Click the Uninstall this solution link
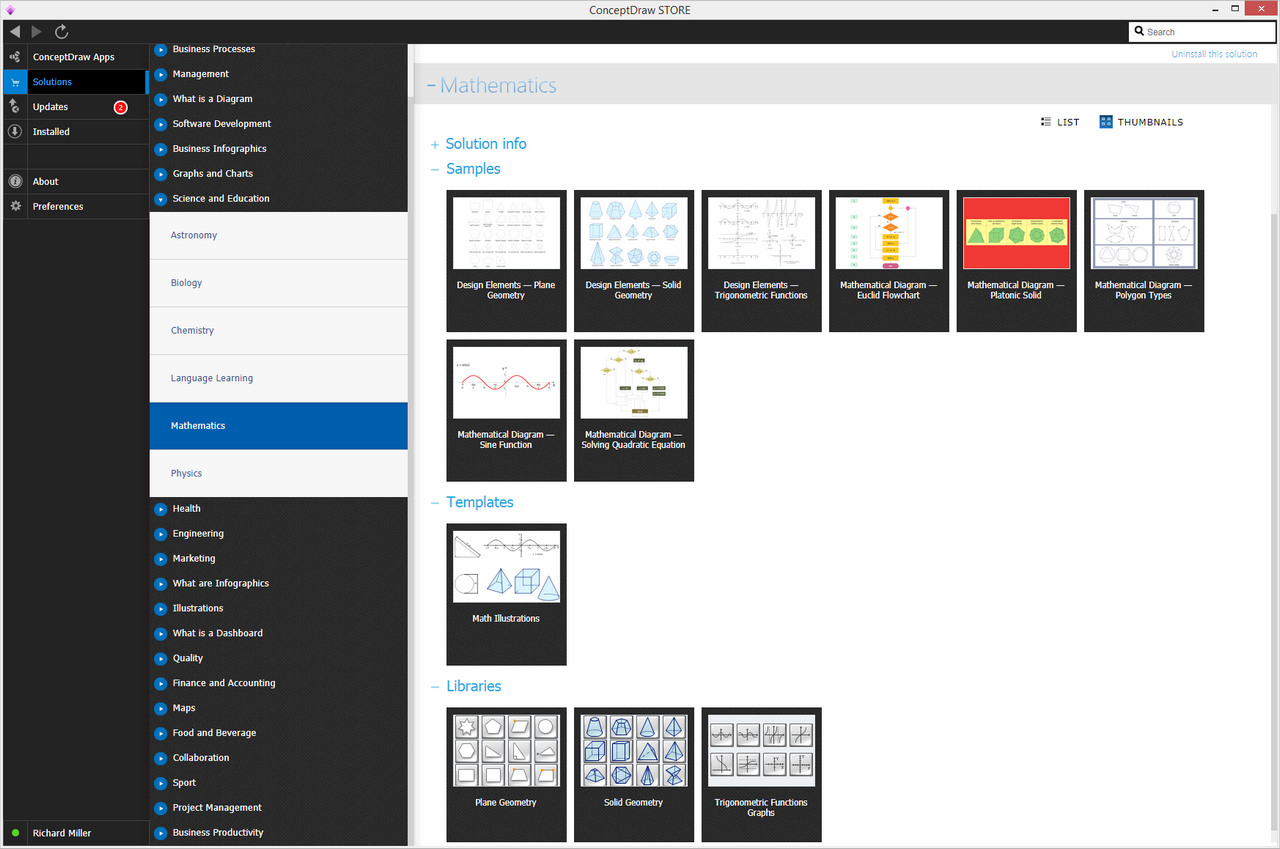 click(1214, 54)
